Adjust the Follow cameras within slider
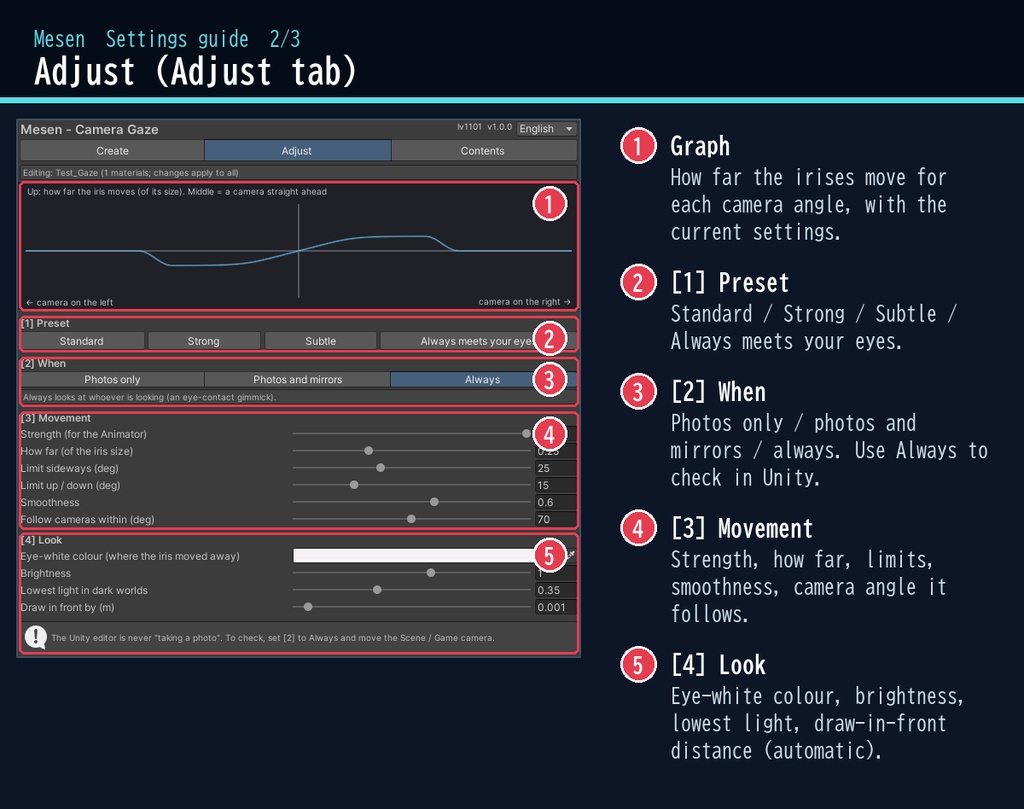 411,519
